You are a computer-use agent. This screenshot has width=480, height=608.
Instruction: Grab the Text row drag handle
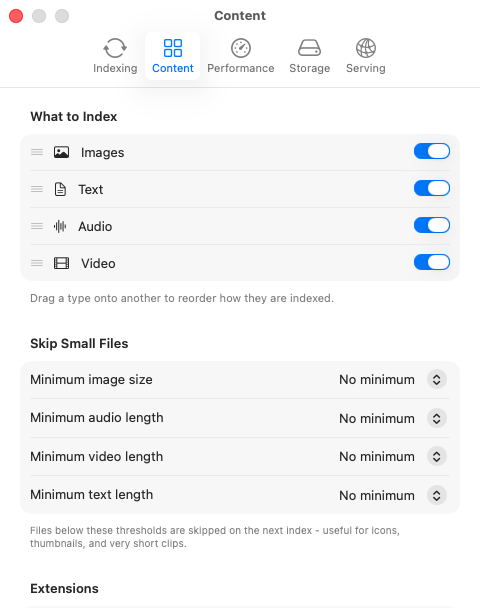(x=37, y=189)
